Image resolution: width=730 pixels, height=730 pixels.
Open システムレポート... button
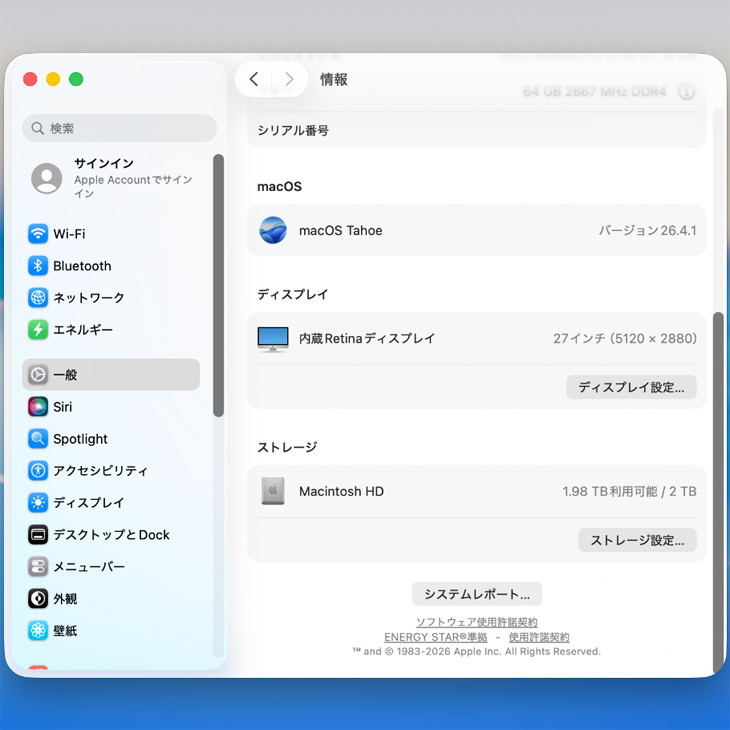tap(477, 594)
